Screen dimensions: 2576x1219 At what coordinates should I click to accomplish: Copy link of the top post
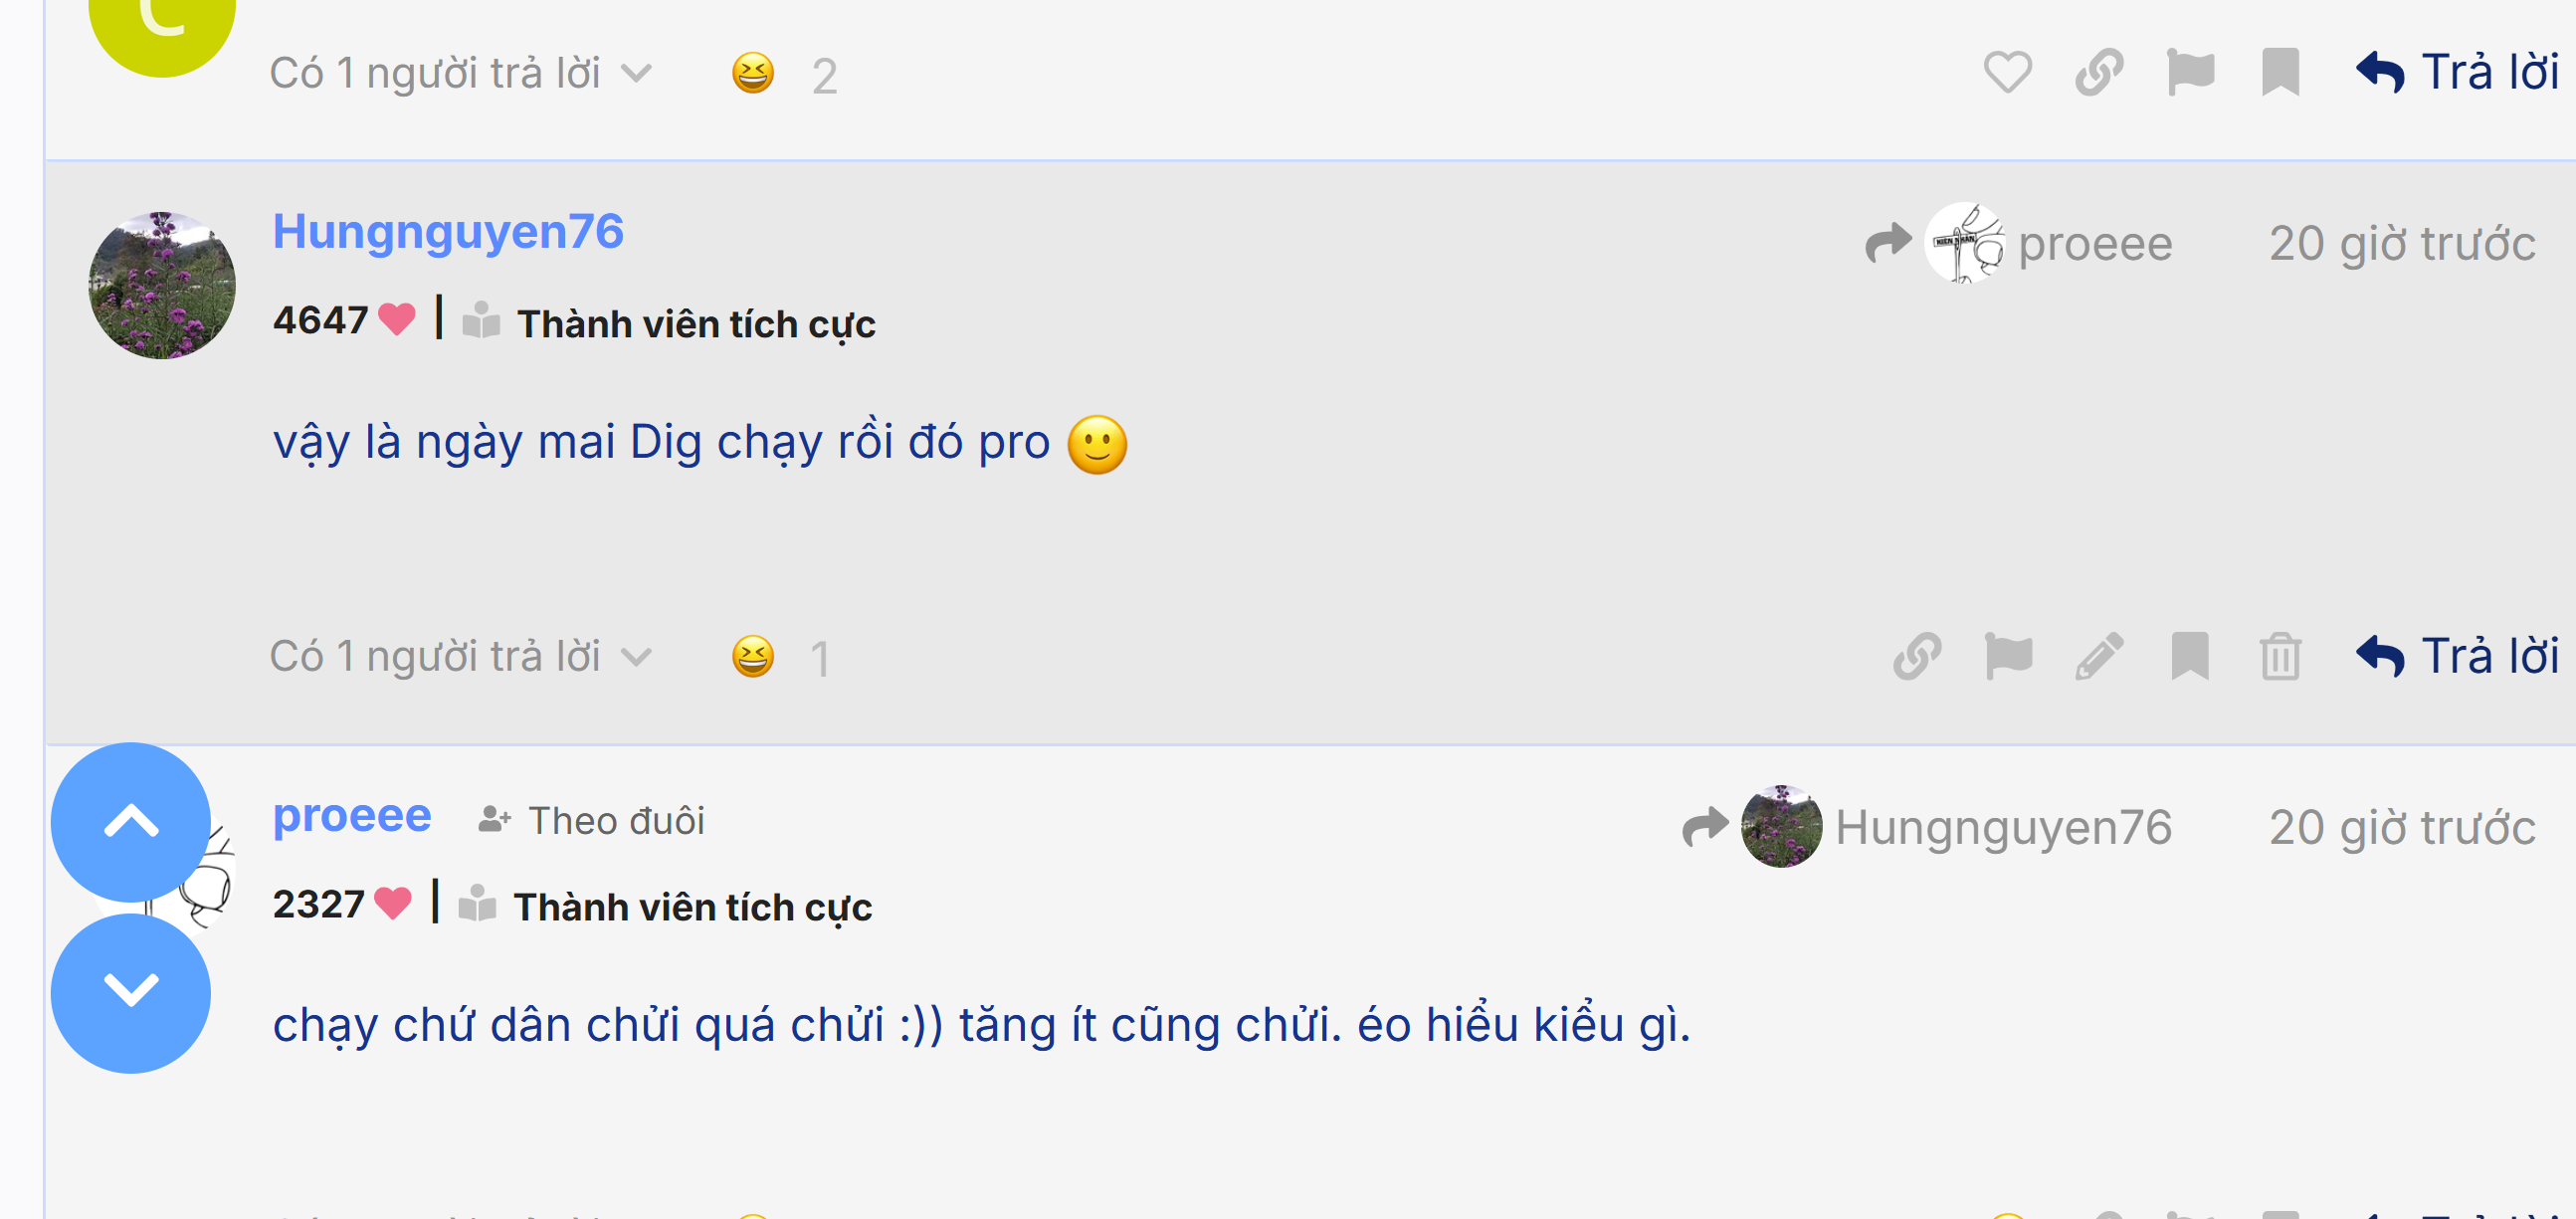(x=2098, y=72)
